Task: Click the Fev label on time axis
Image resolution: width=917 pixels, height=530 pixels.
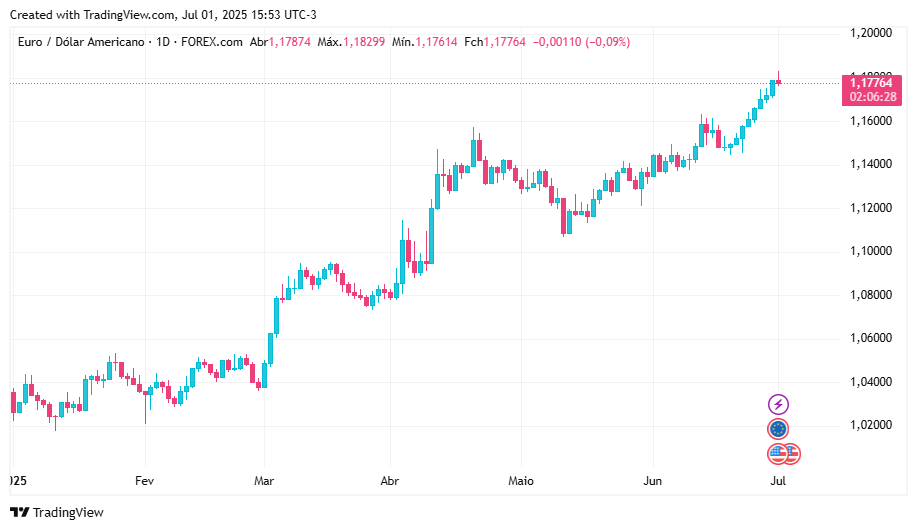Action: tap(144, 481)
